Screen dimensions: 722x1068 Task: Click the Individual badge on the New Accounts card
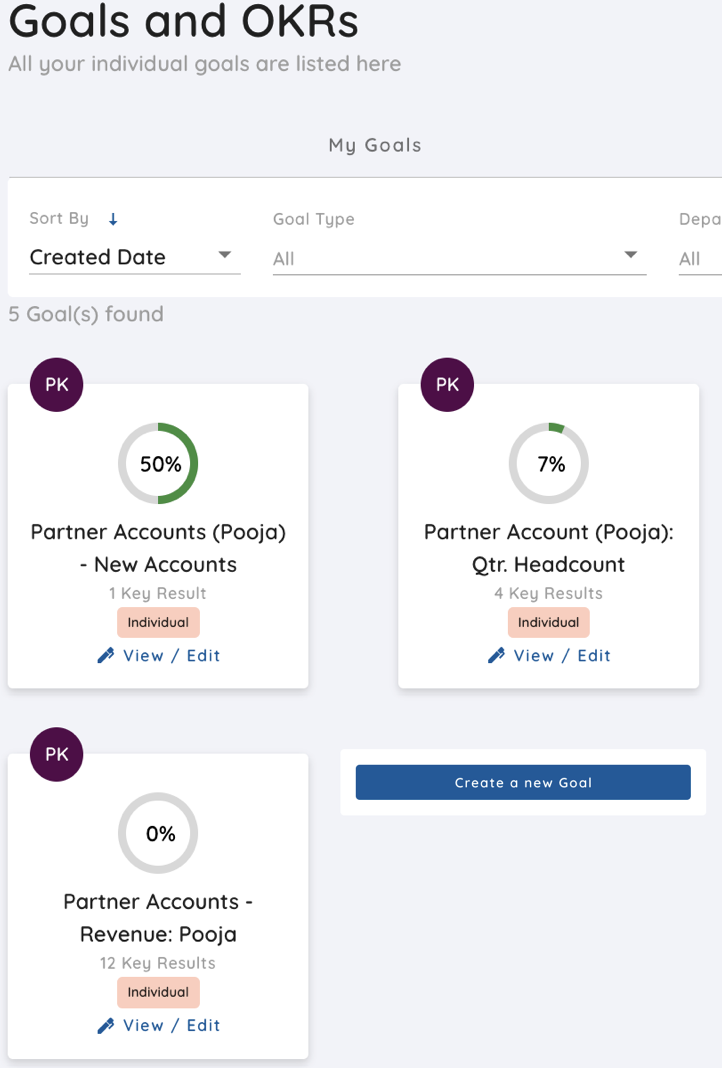(x=158, y=622)
